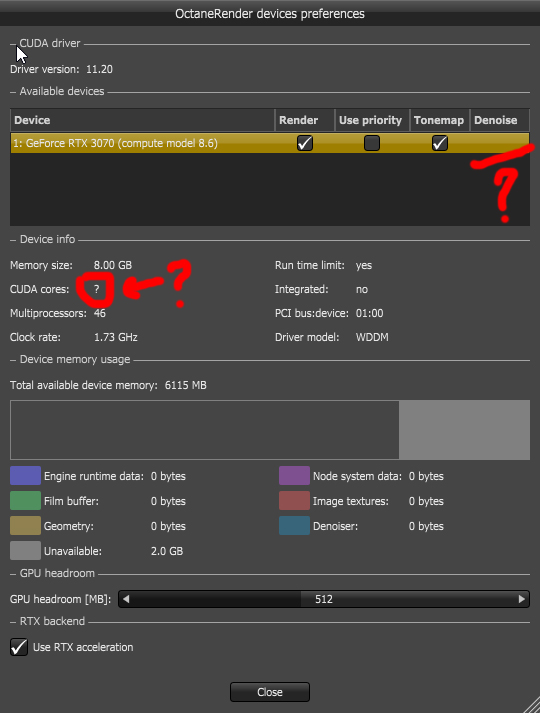Screen dimensions: 540x713
Task: Click the Driver model value WDDM
Action: point(372,337)
